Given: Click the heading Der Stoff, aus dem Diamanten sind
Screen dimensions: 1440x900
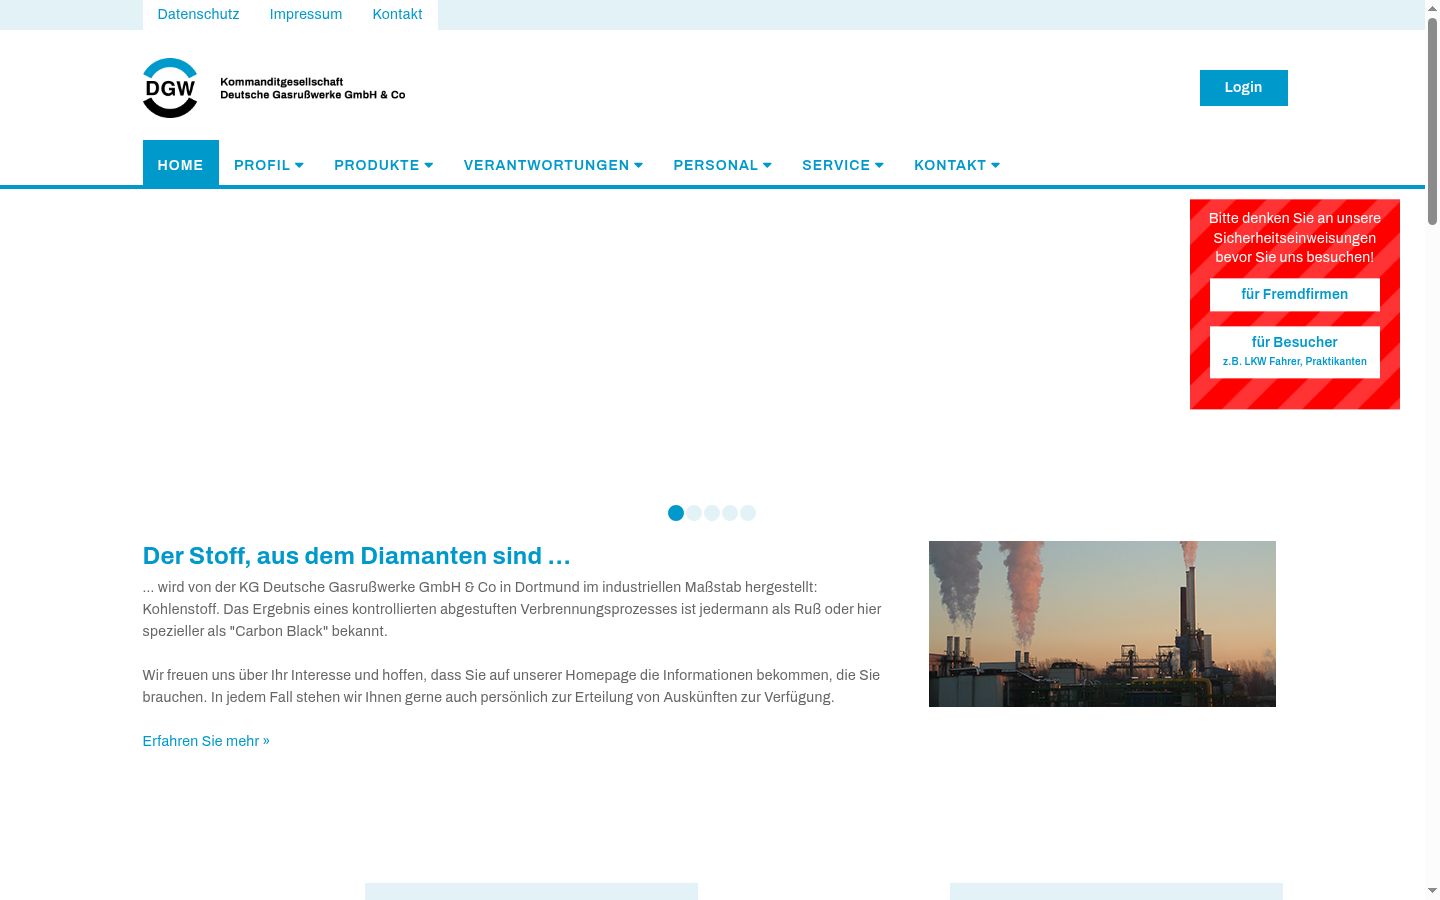Looking at the screenshot, I should pyautogui.click(x=356, y=556).
